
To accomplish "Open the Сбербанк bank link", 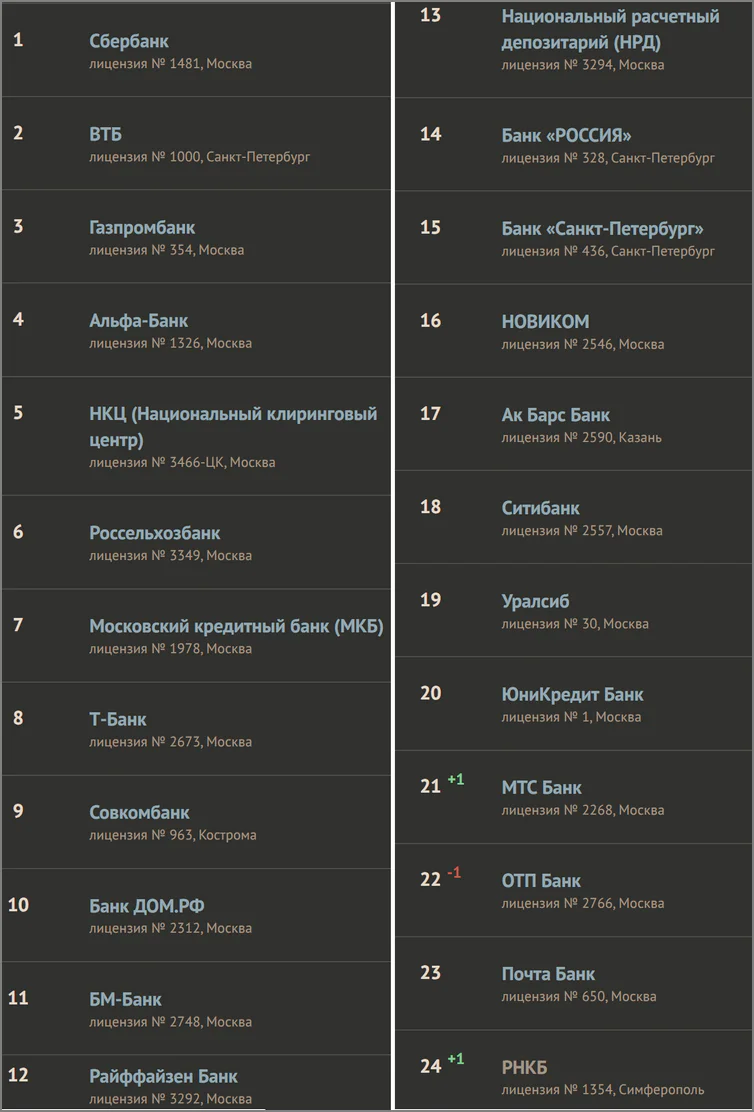I will pyautogui.click(x=129, y=41).
